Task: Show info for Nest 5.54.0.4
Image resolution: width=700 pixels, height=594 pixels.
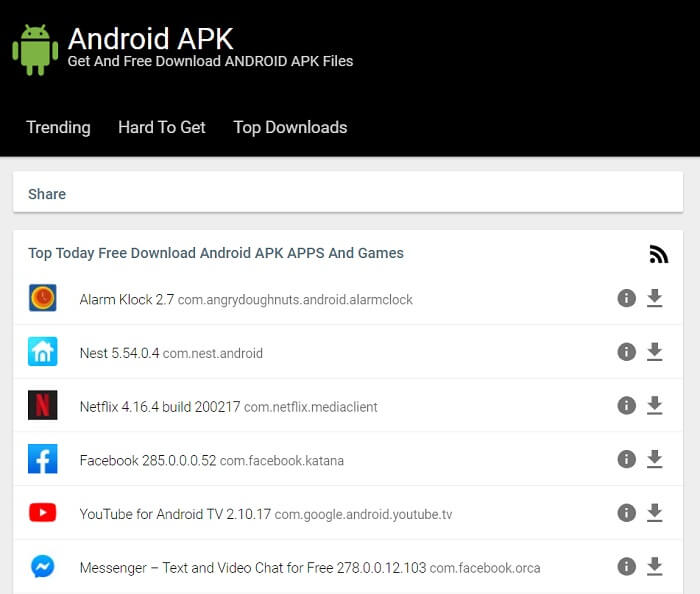Action: [626, 352]
